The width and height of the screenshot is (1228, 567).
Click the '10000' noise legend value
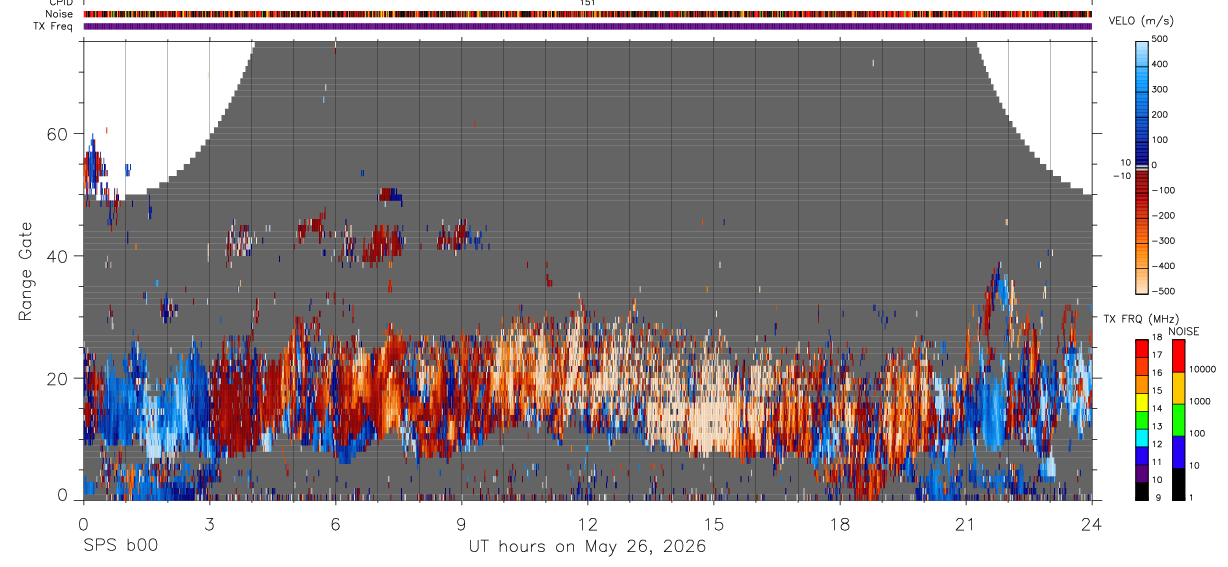click(1202, 369)
